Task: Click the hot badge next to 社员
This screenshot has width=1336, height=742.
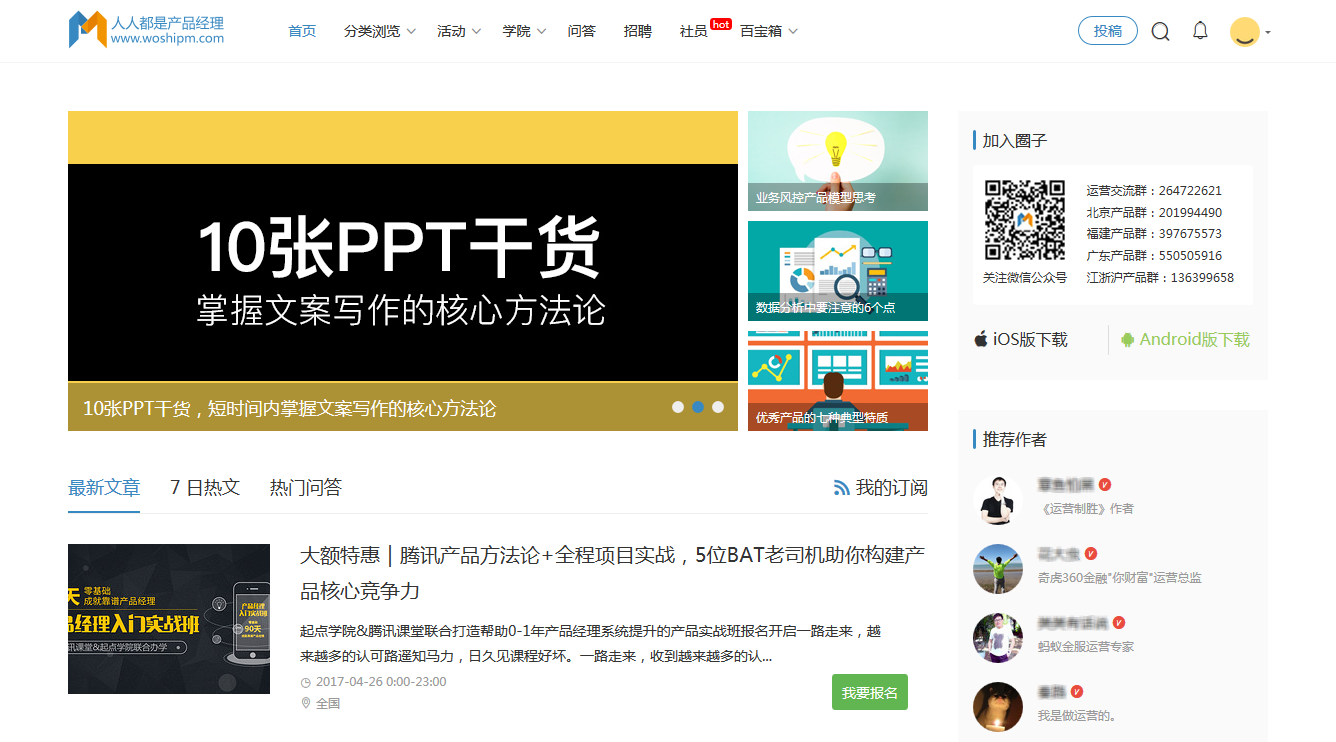Action: click(x=720, y=23)
